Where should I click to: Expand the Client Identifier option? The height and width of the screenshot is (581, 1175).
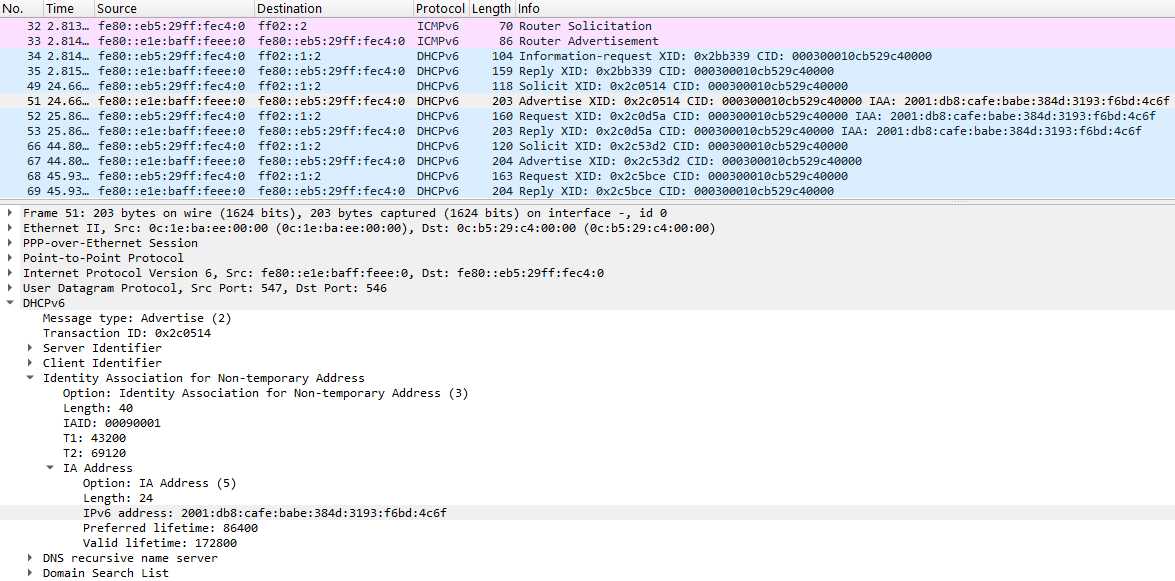click(30, 363)
